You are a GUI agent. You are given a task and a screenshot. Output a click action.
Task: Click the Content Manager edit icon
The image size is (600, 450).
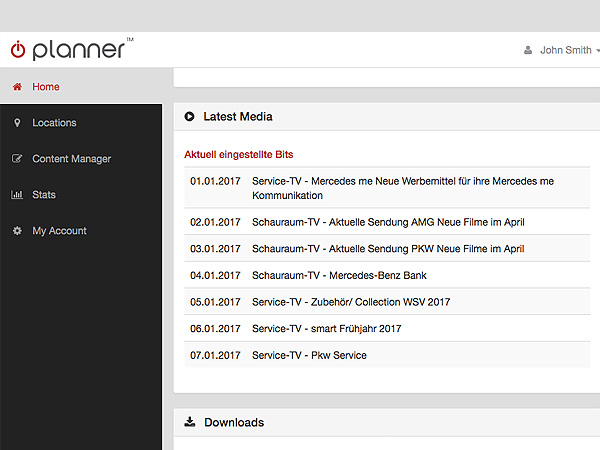(x=17, y=158)
